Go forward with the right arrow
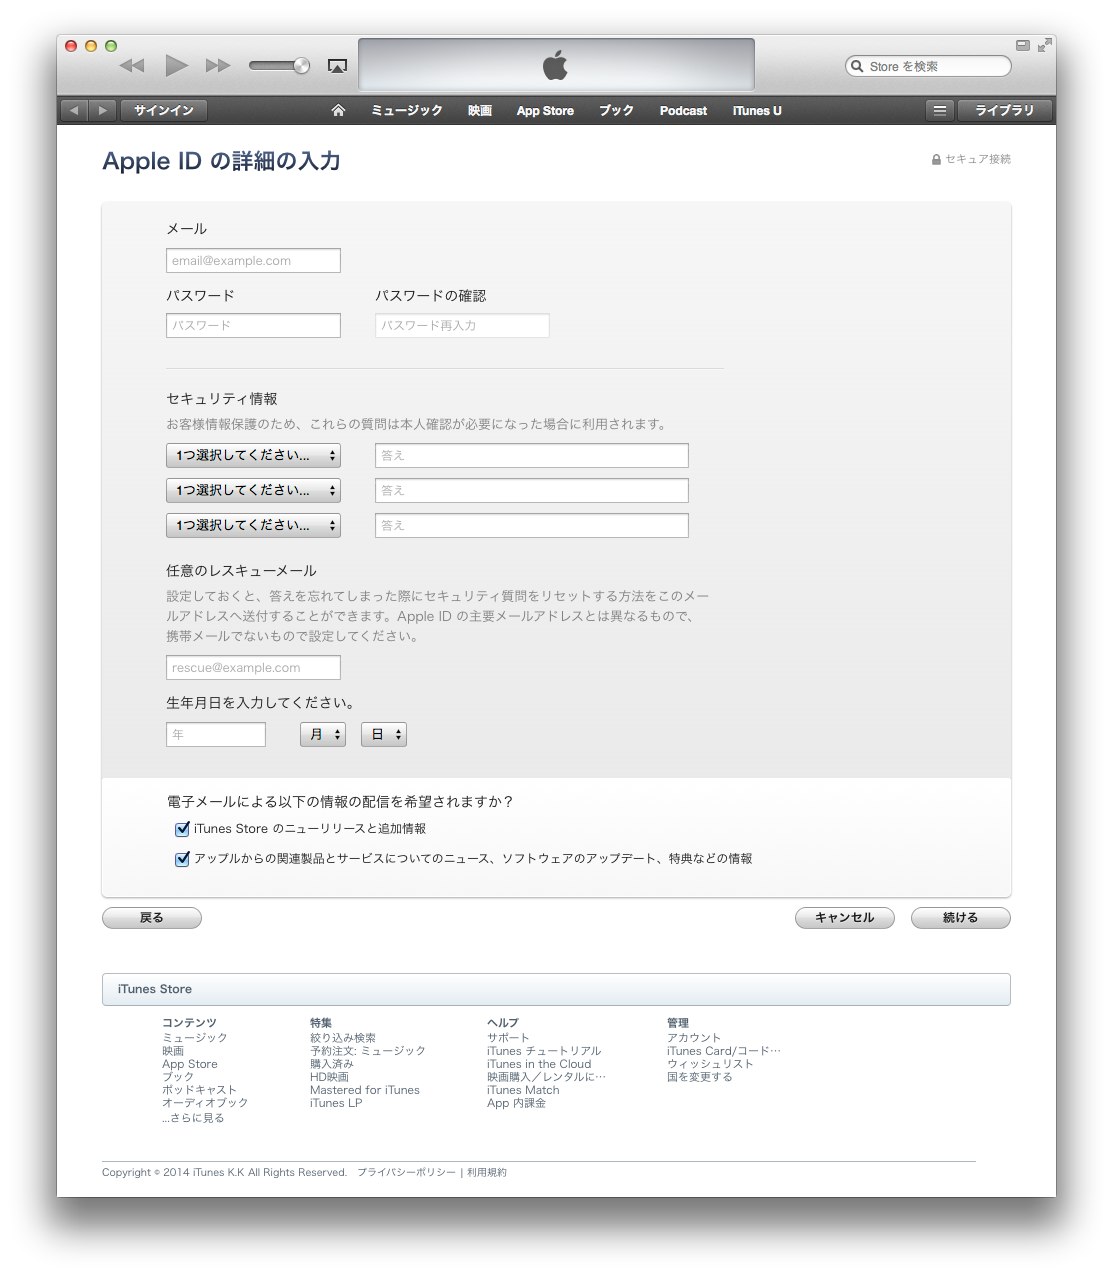1113x1276 pixels. coord(102,110)
